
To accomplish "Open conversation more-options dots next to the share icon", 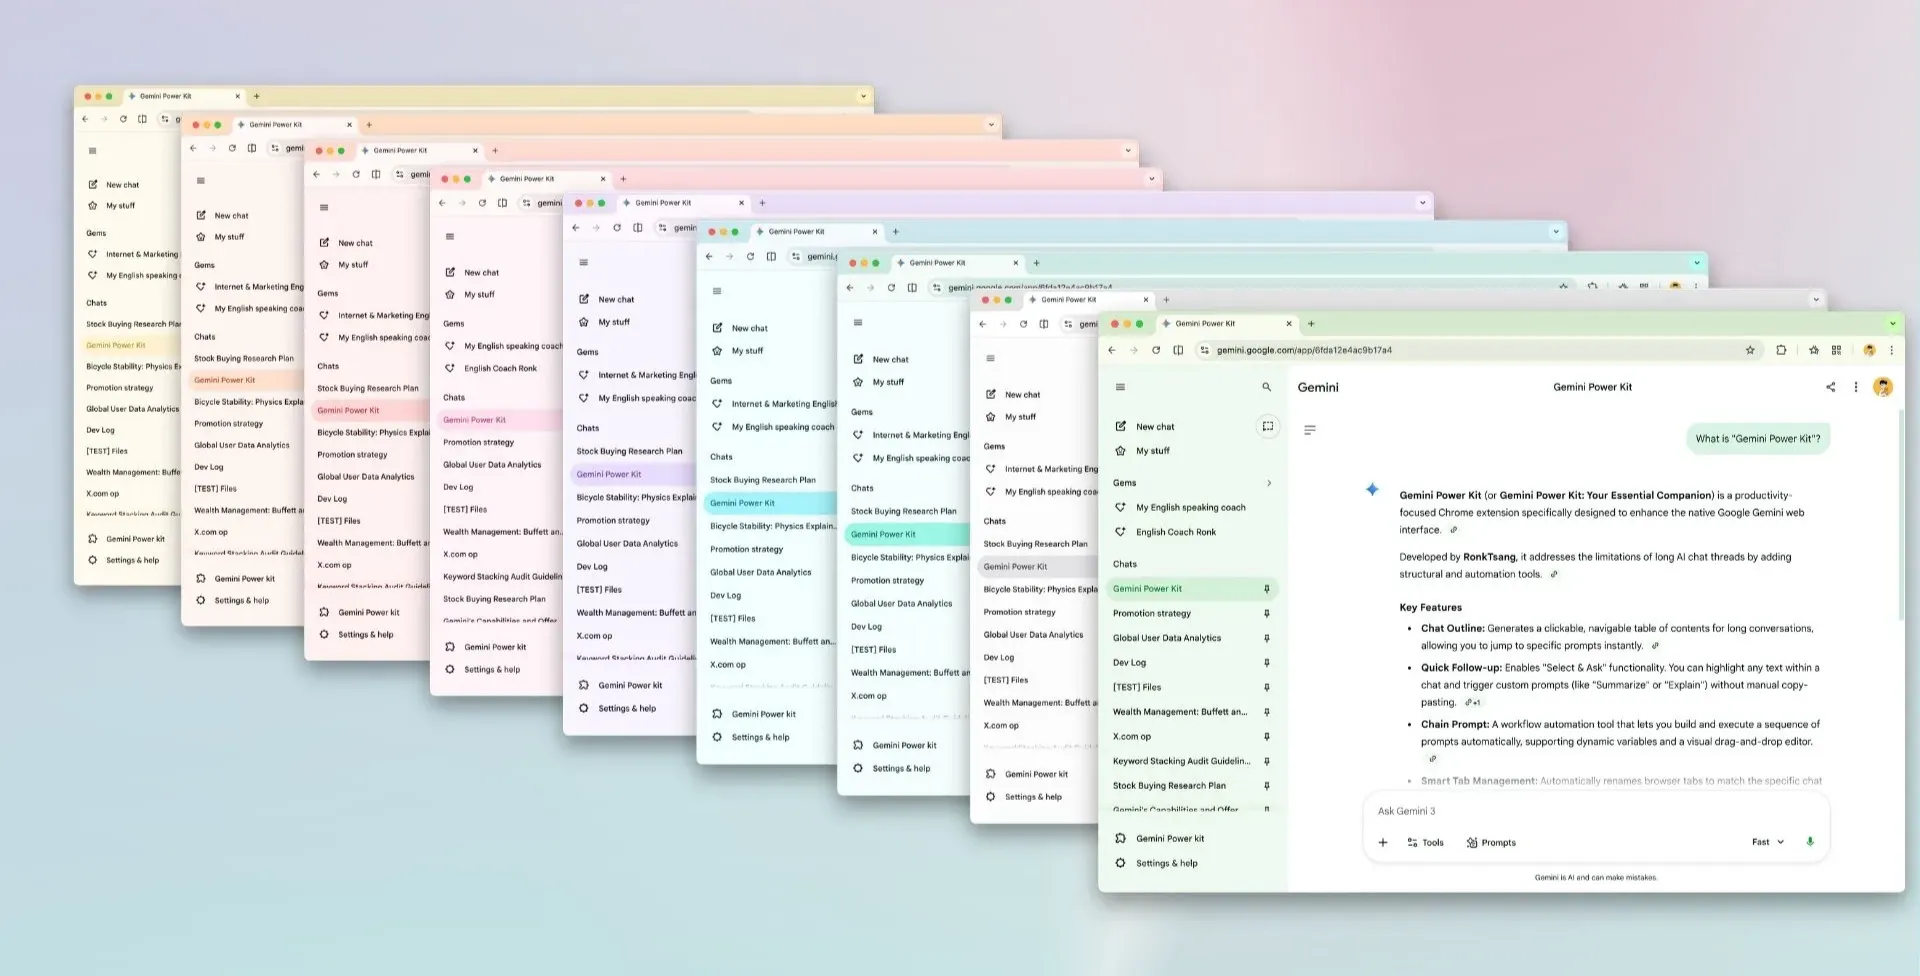I will pyautogui.click(x=1856, y=387).
